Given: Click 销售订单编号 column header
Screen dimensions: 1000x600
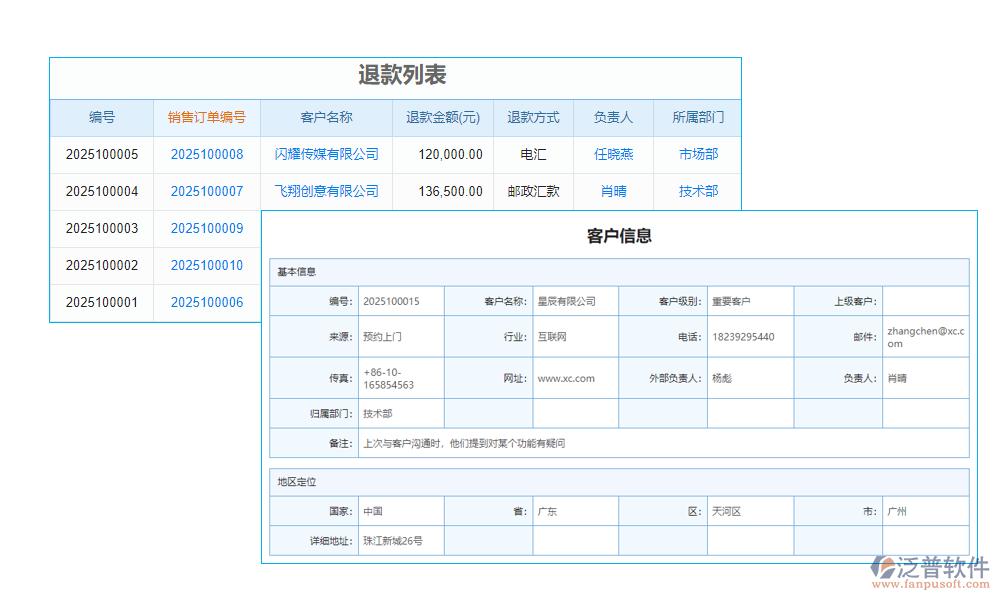Looking at the screenshot, I should 207,117.
